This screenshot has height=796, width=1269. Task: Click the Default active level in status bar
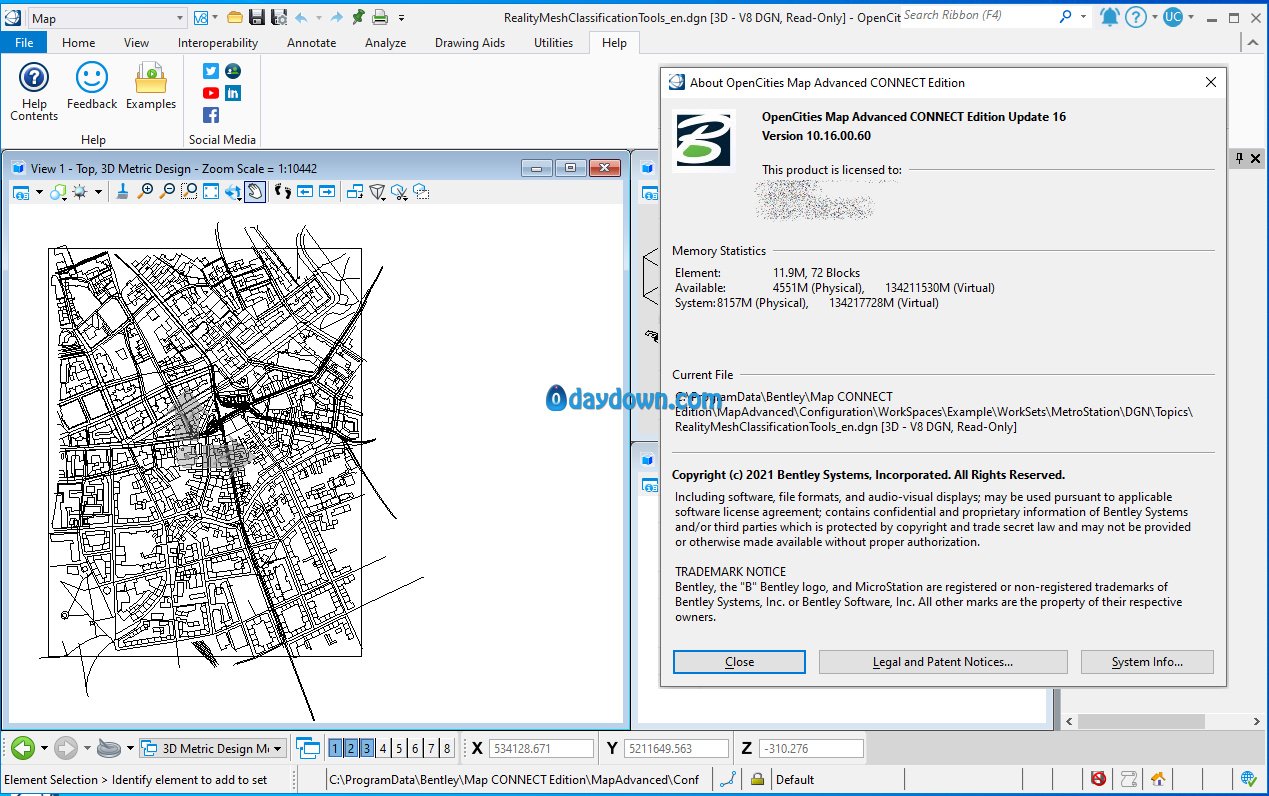[795, 780]
